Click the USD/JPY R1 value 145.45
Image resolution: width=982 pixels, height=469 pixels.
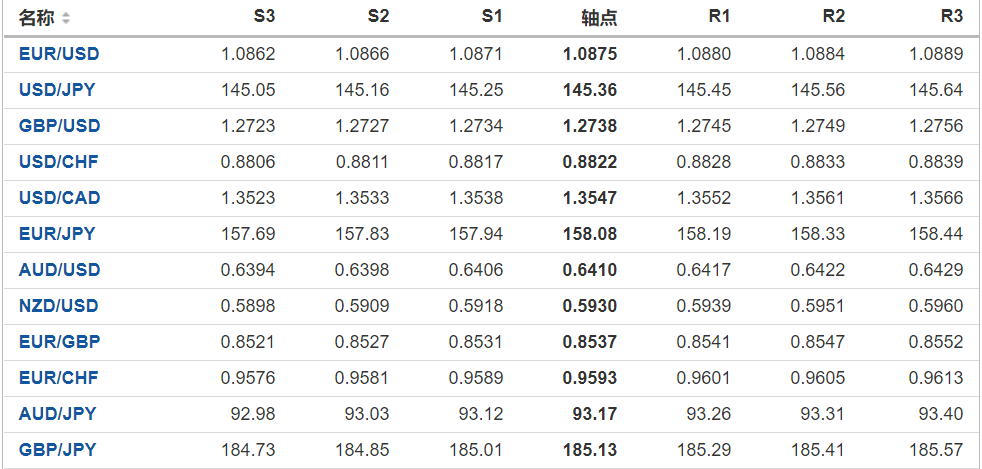(703, 90)
